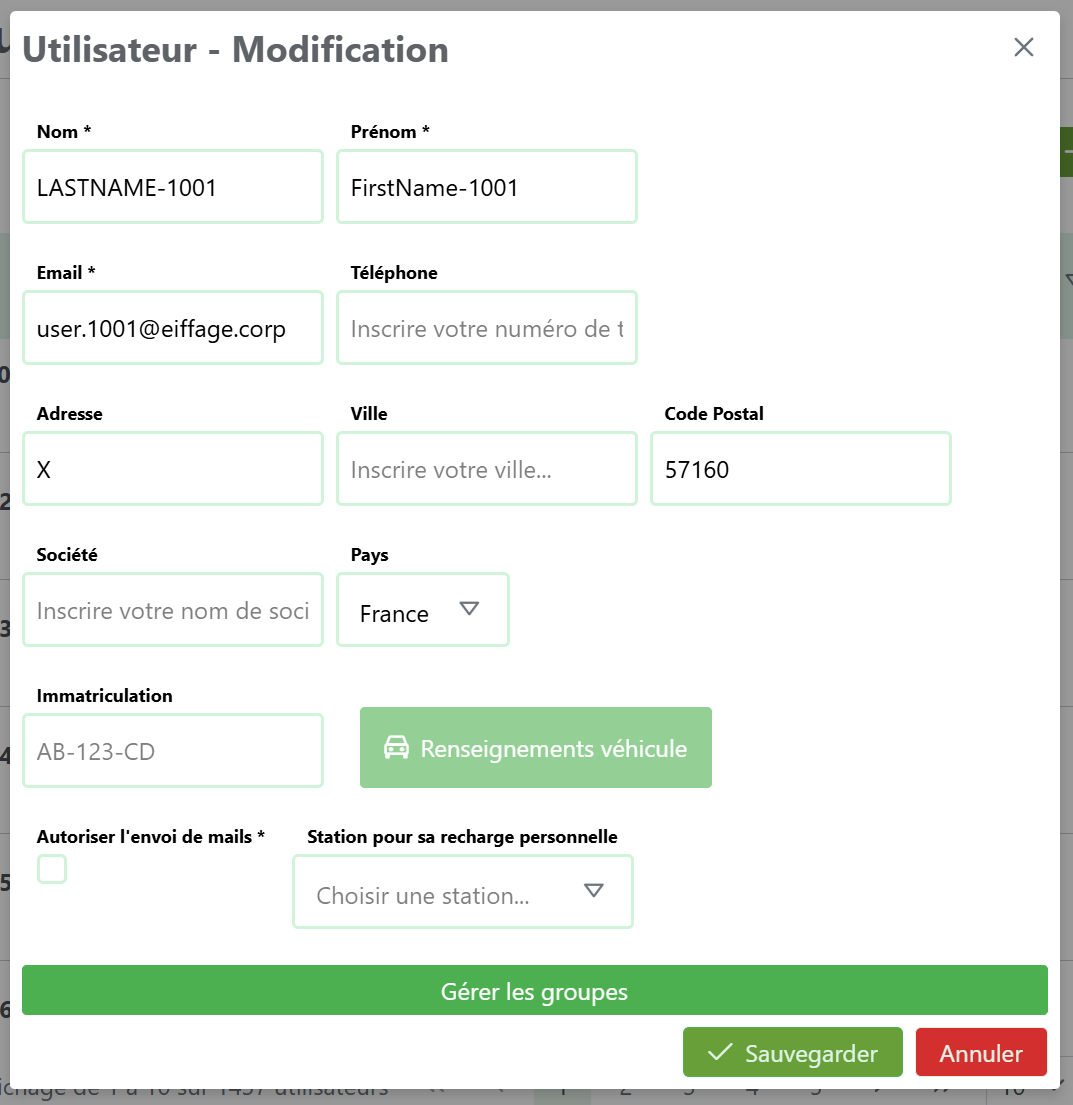Click the checkmark icon on Sauvegarder
Screen dimensions: 1073x1105
(x=719, y=1053)
